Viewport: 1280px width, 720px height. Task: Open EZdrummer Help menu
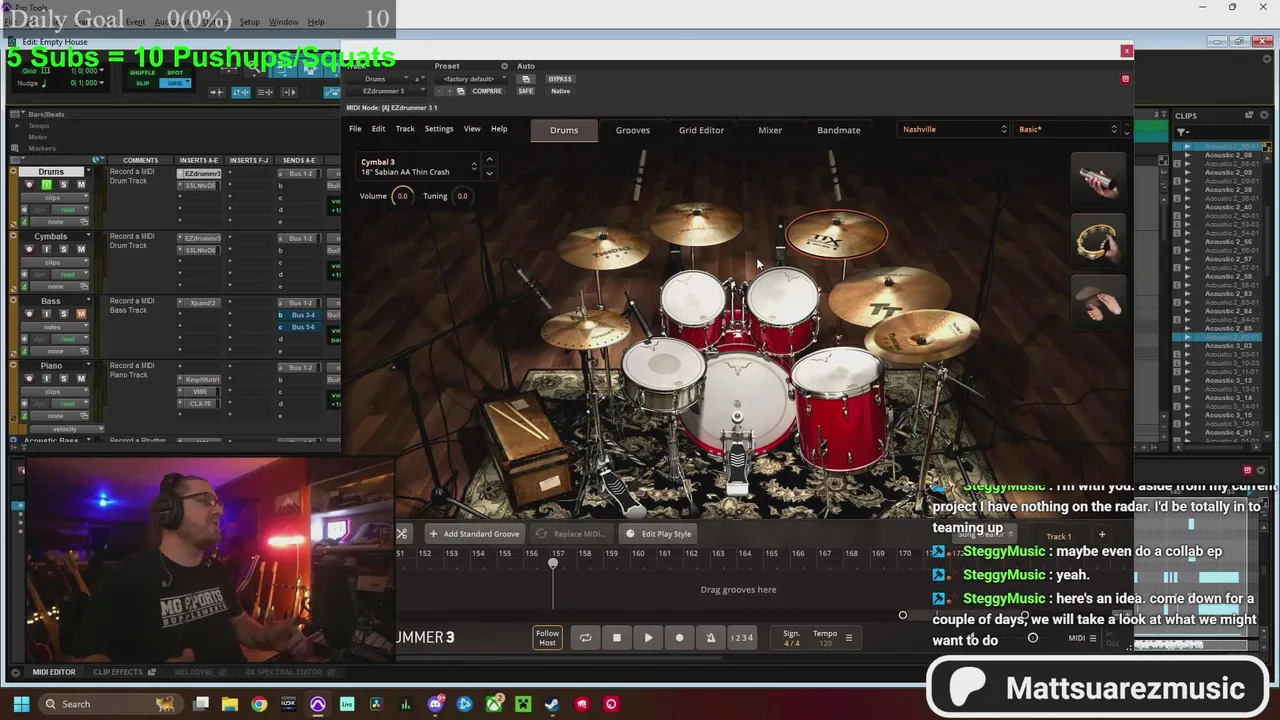[499, 129]
